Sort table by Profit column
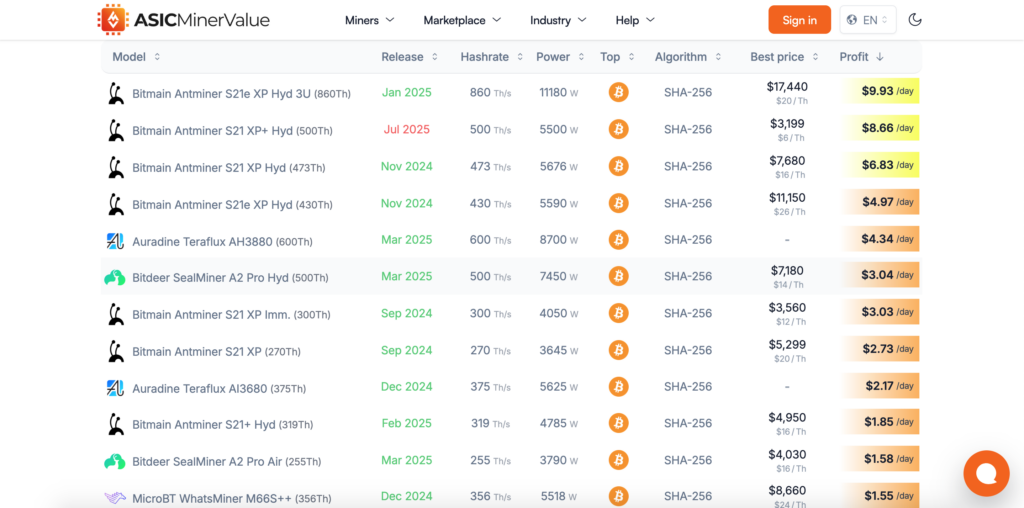 tap(861, 57)
